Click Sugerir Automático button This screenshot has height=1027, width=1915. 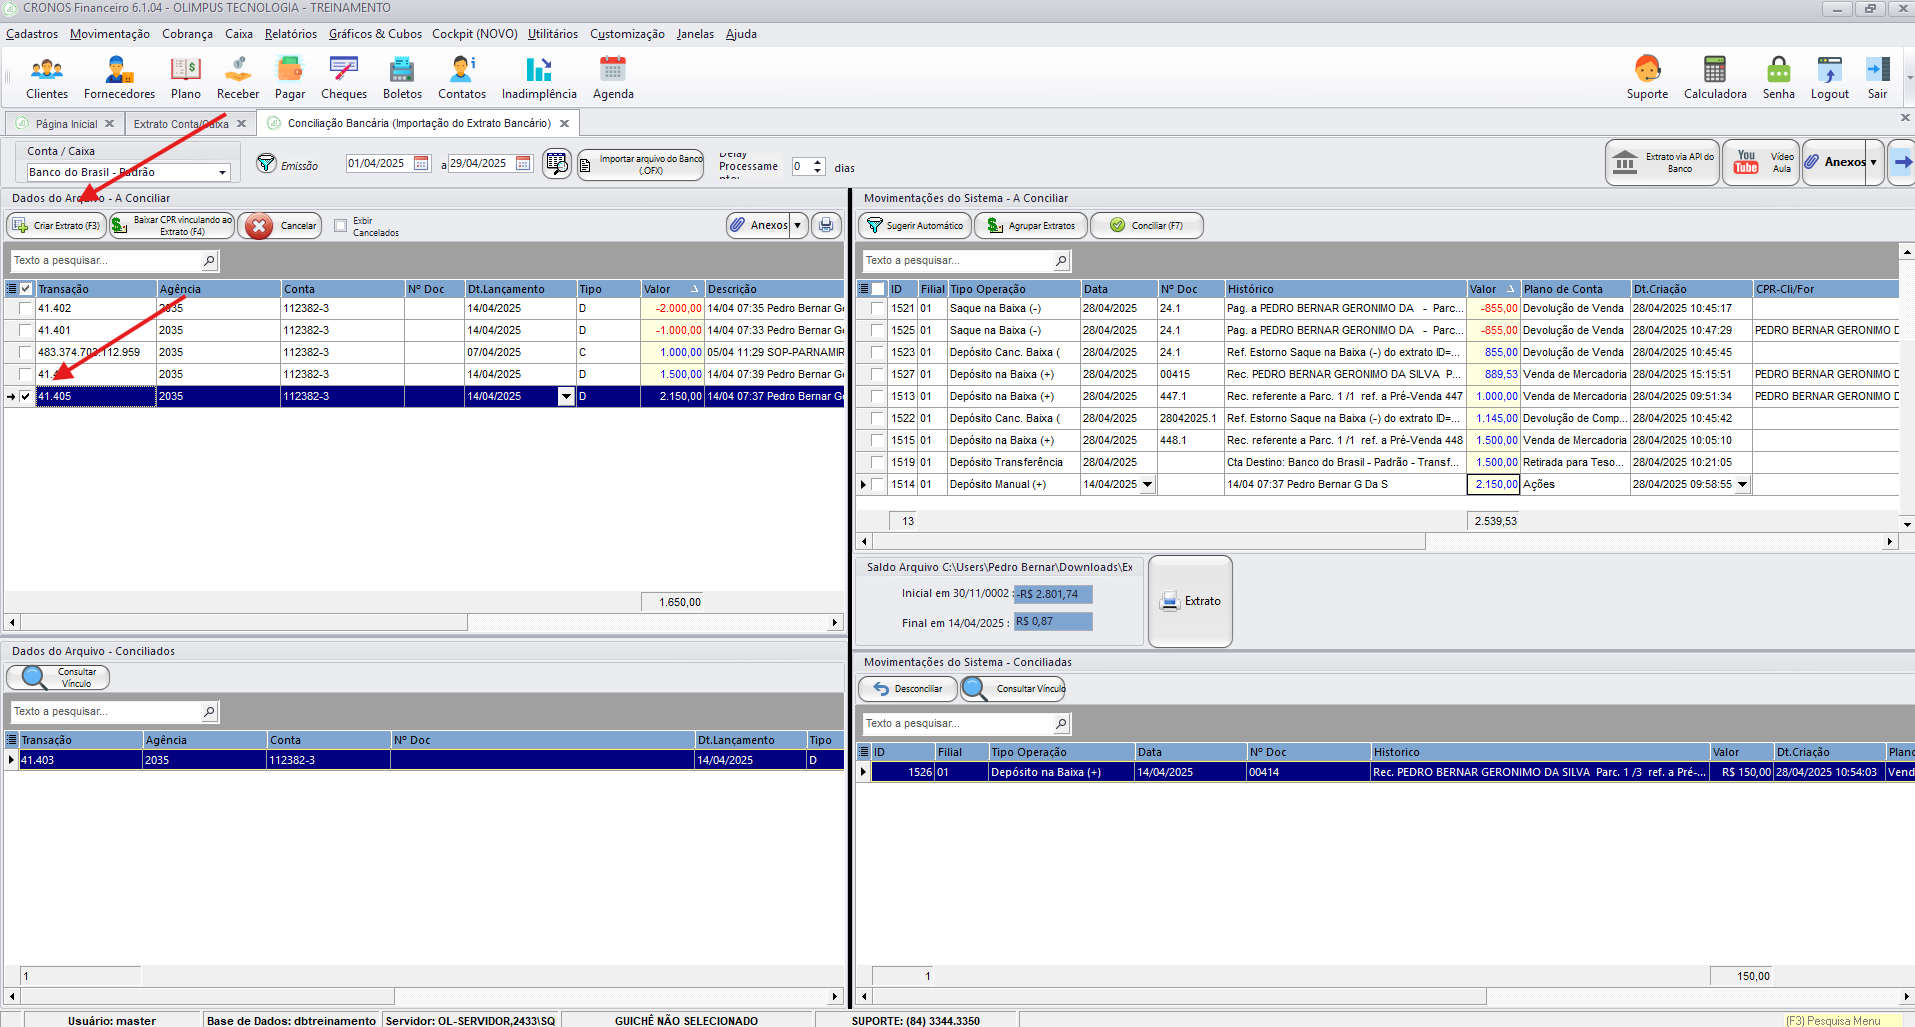coord(915,225)
